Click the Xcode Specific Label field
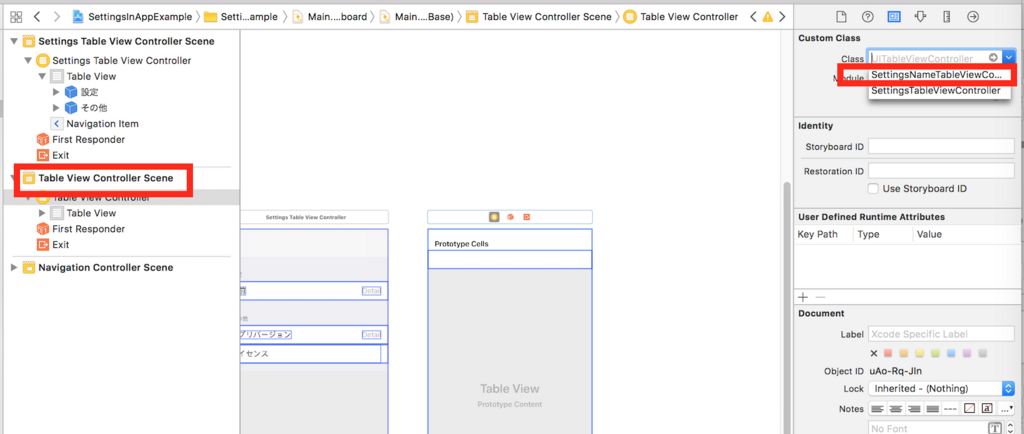 pos(941,334)
